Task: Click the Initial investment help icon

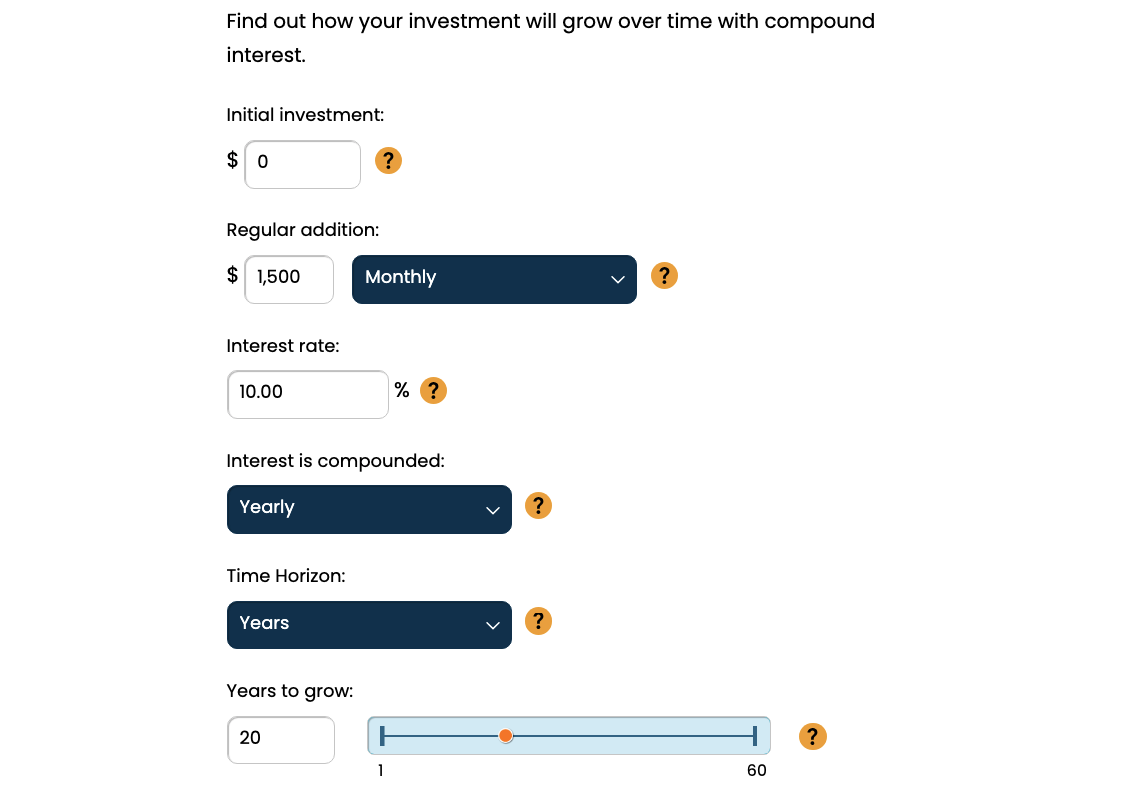Action: click(388, 161)
